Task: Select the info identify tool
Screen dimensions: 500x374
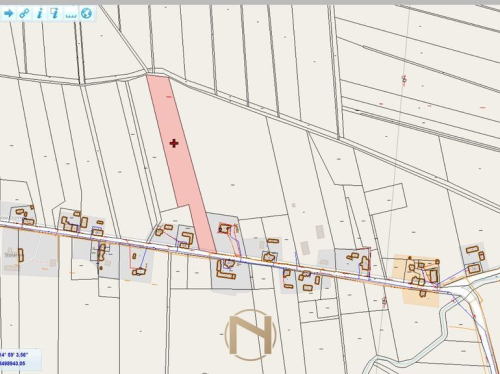Action: point(40,13)
